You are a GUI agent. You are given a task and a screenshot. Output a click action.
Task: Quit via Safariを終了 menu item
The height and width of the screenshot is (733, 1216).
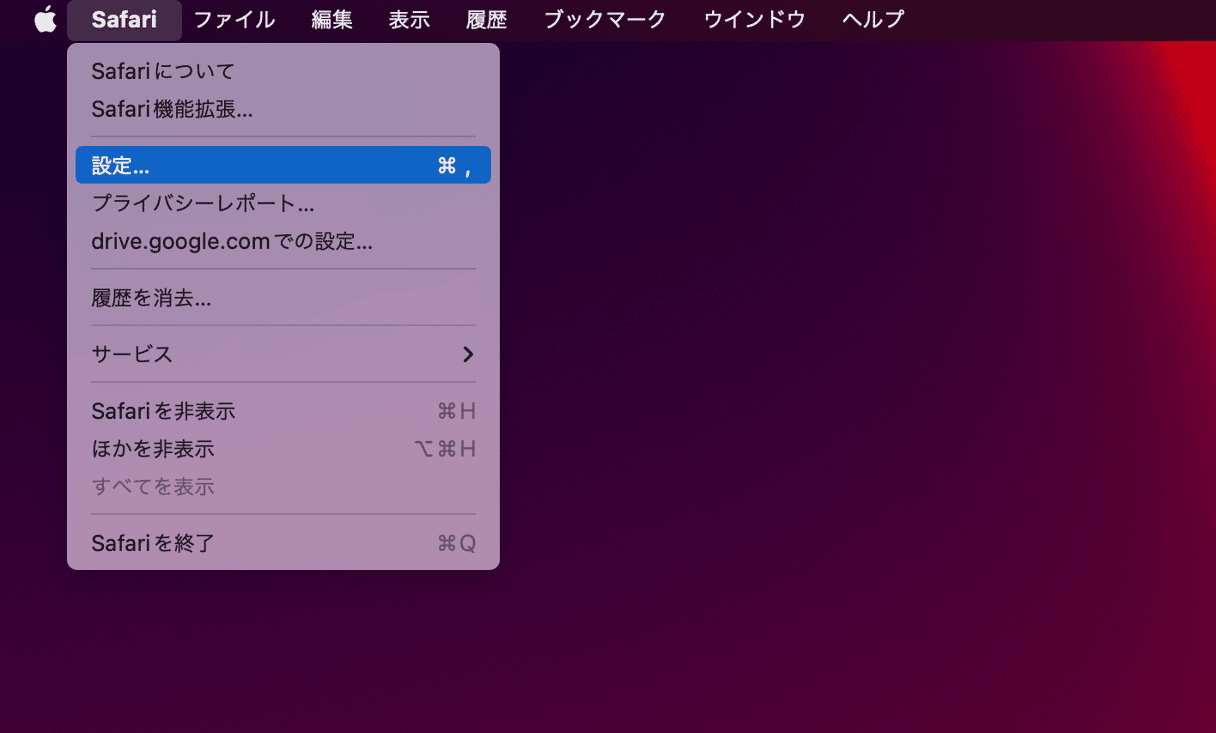click(x=153, y=543)
